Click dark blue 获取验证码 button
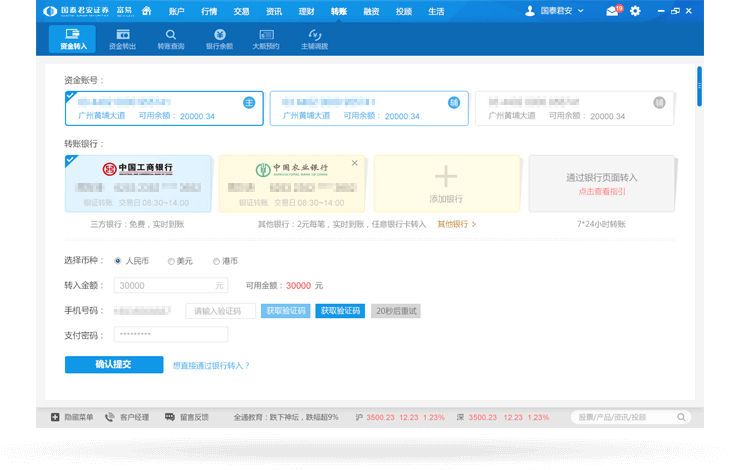 click(340, 311)
